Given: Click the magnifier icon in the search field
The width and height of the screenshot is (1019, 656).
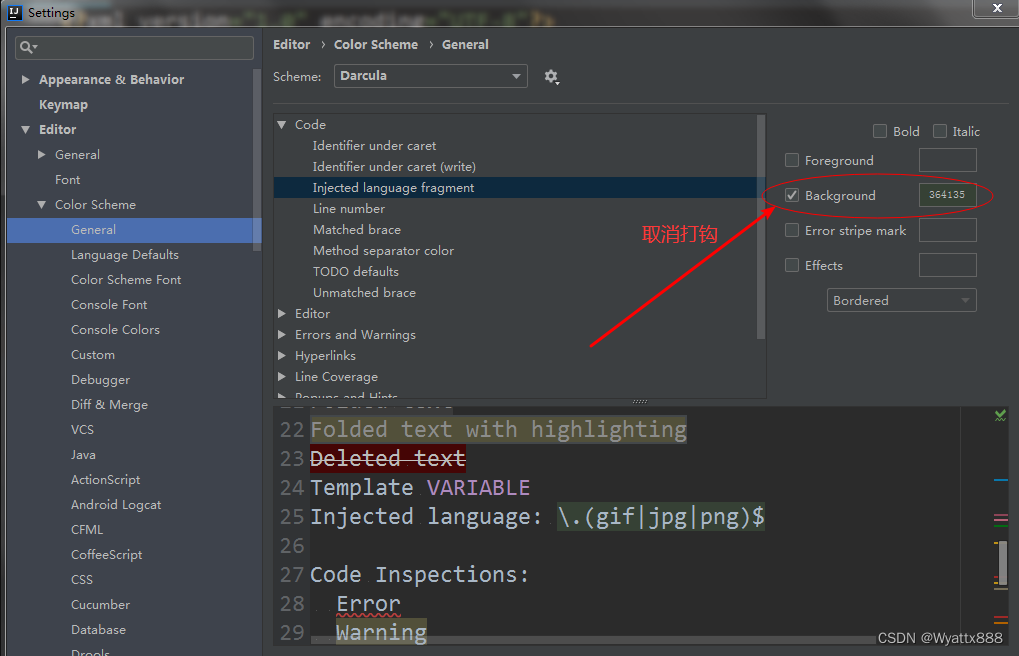Looking at the screenshot, I should 25,47.
